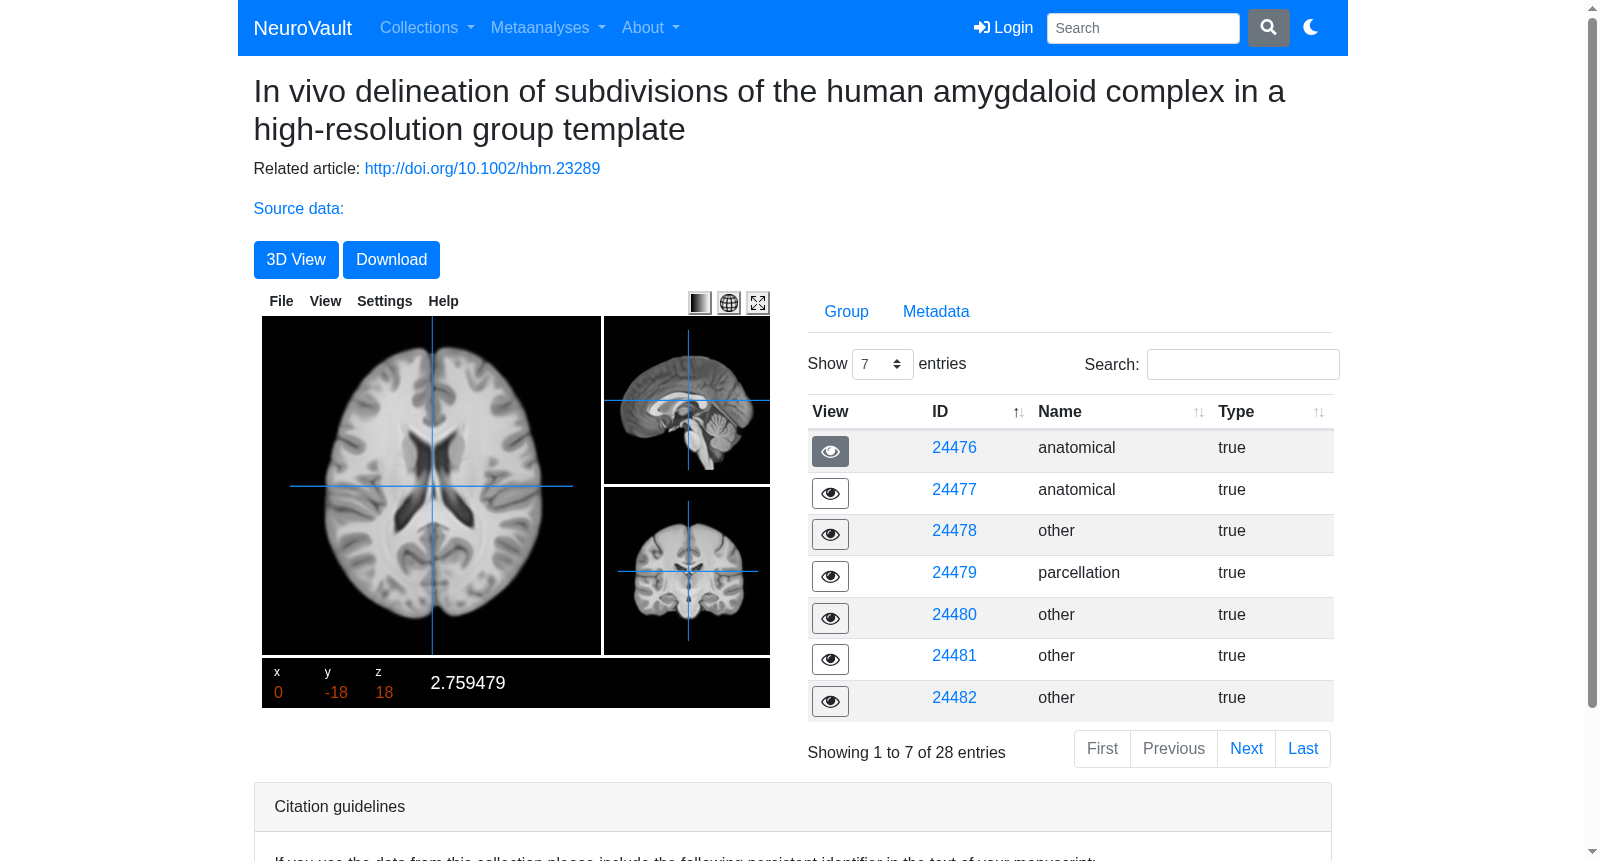Expand the viewer to fullscreen

coord(758,303)
